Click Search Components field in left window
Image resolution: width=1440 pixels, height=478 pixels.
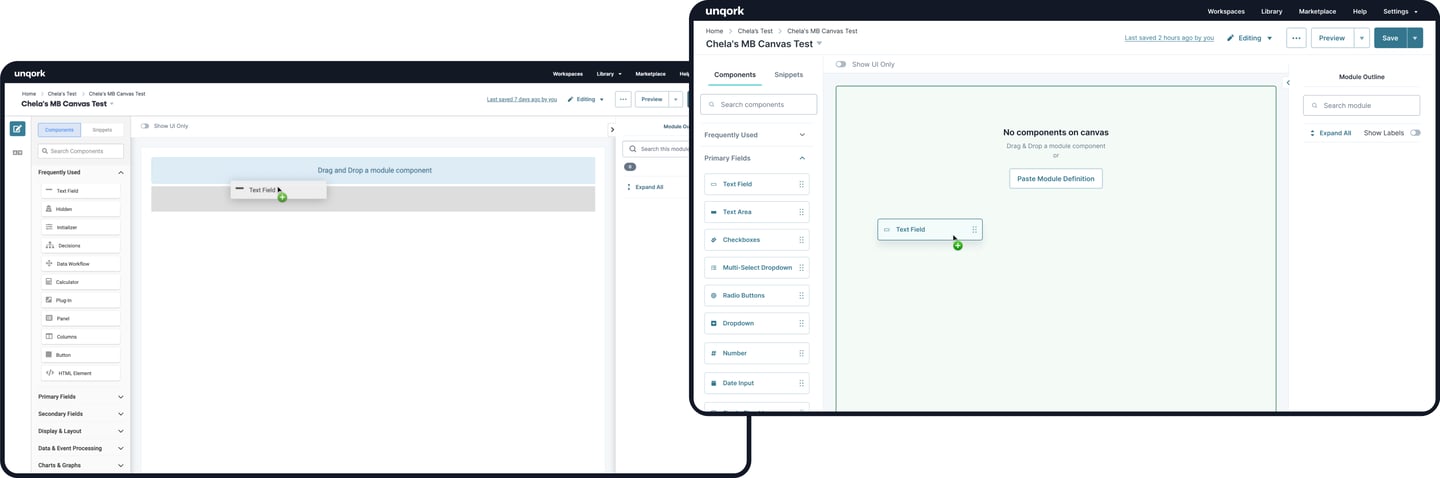[x=81, y=151]
